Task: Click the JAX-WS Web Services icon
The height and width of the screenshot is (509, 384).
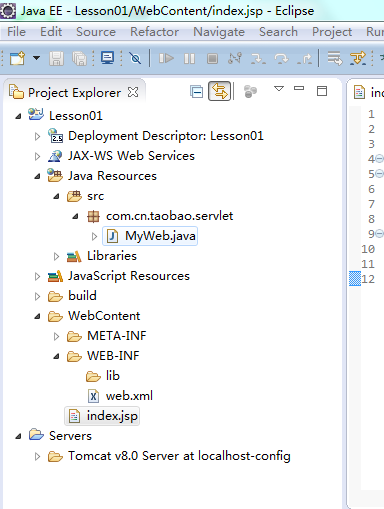Action: click(55, 156)
